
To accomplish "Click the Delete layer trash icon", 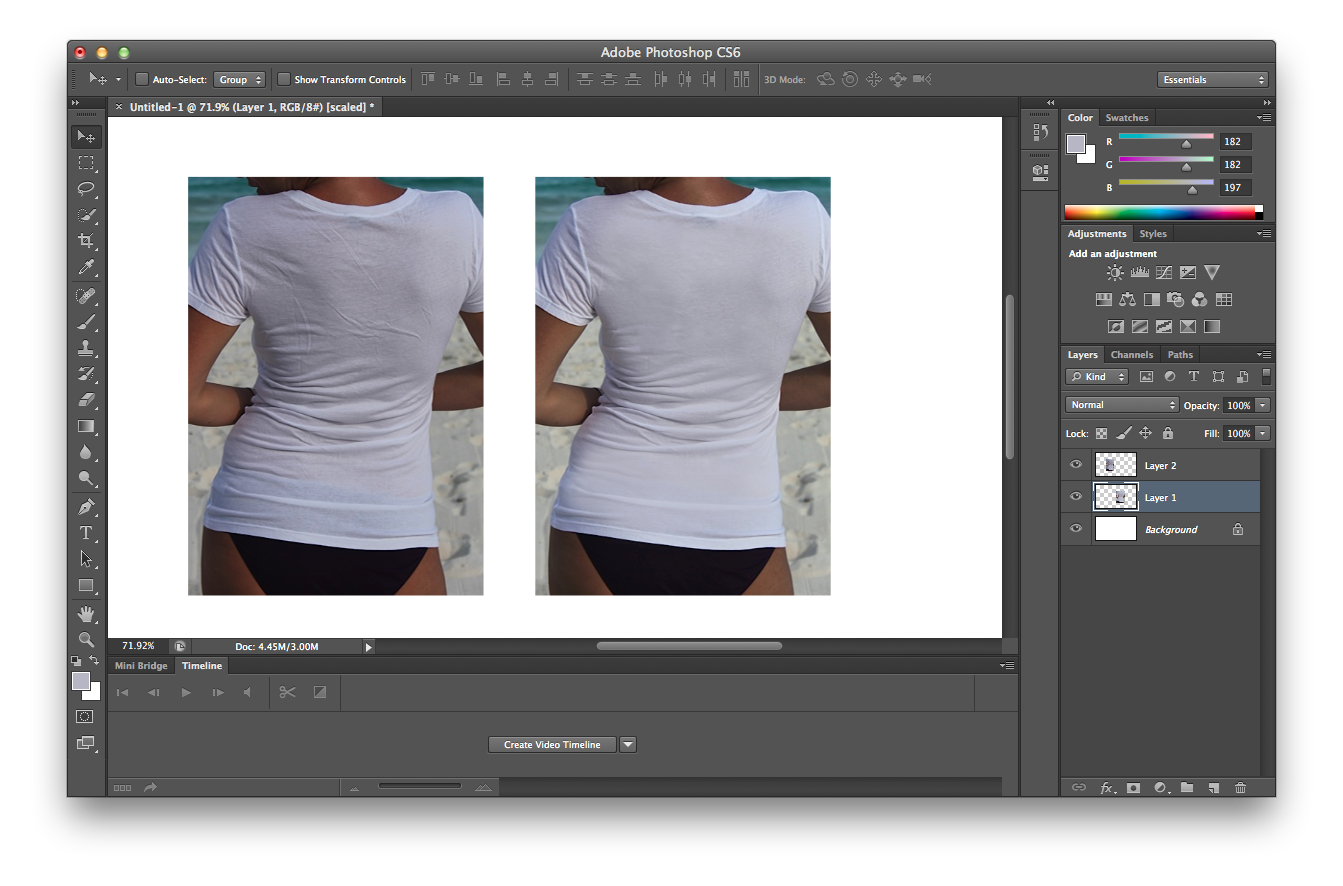I will point(1240,788).
